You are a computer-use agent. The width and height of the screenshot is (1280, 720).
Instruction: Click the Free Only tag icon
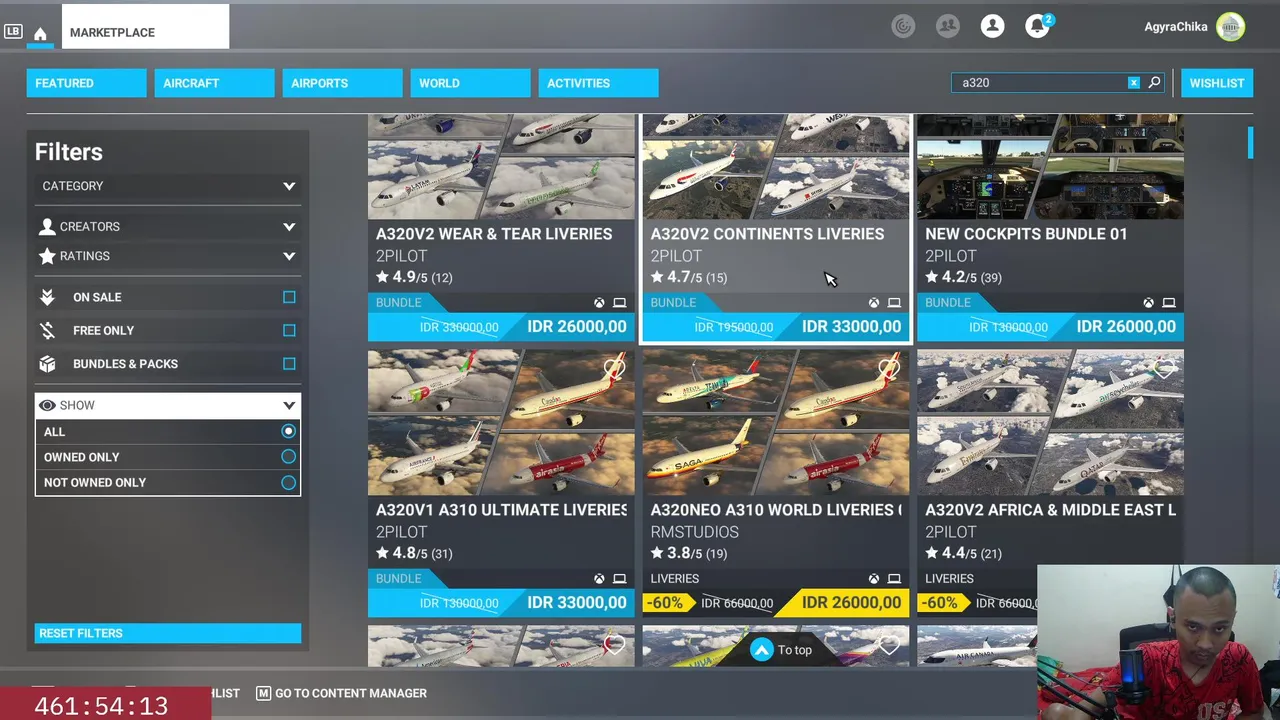(47, 330)
